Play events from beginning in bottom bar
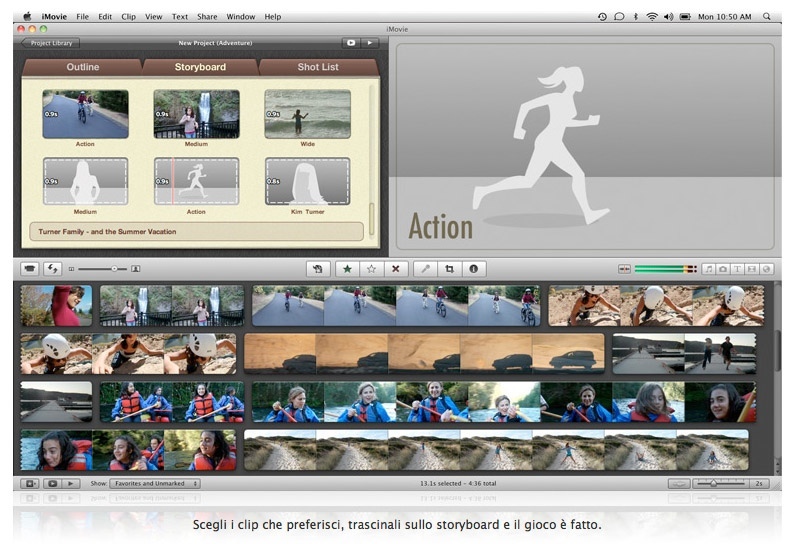The width and height of the screenshot is (796, 544). click(x=71, y=484)
